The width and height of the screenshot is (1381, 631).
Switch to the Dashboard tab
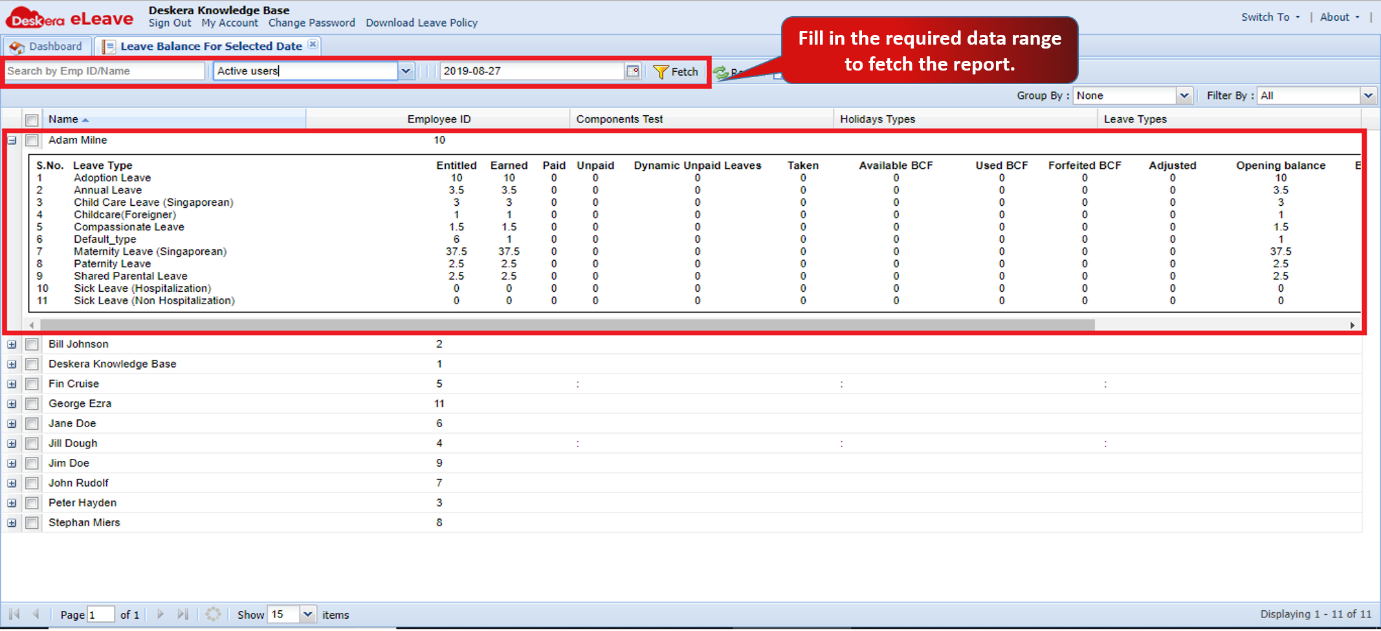(46, 47)
